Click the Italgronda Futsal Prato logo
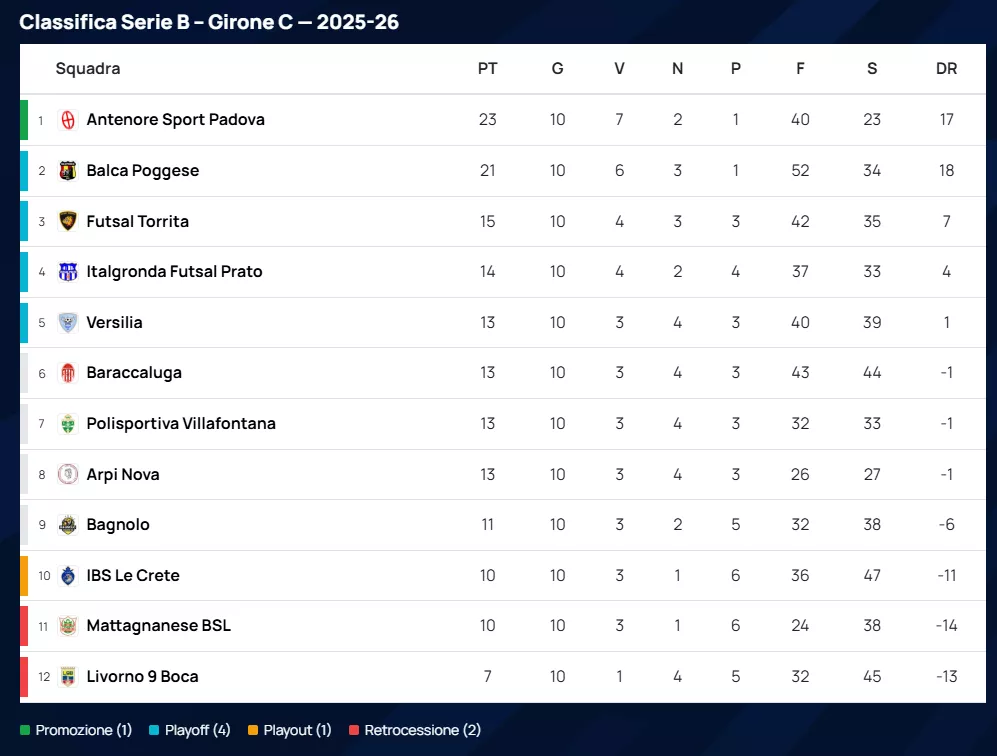This screenshot has width=997, height=756. tap(68, 272)
